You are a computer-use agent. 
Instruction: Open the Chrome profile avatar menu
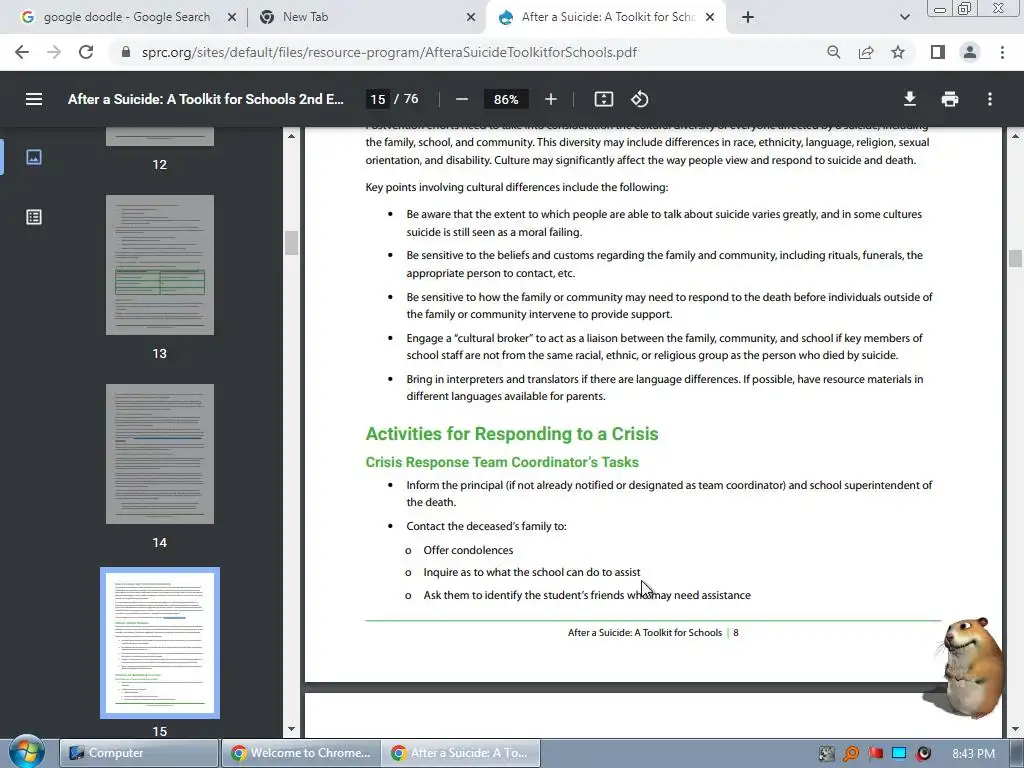click(970, 52)
